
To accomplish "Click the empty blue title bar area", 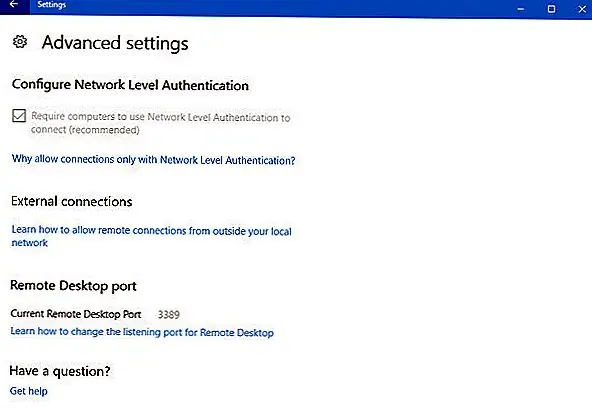I will point(287,8).
